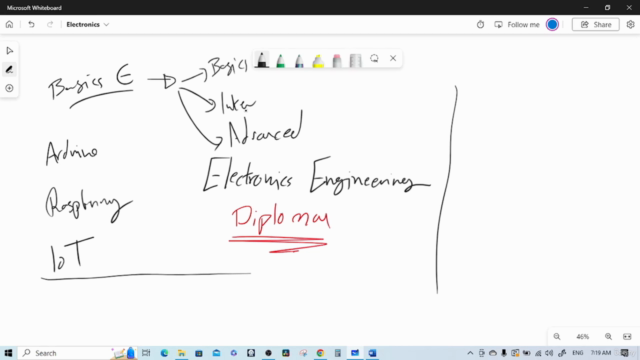Select the pink eraser tool

pos(337,60)
